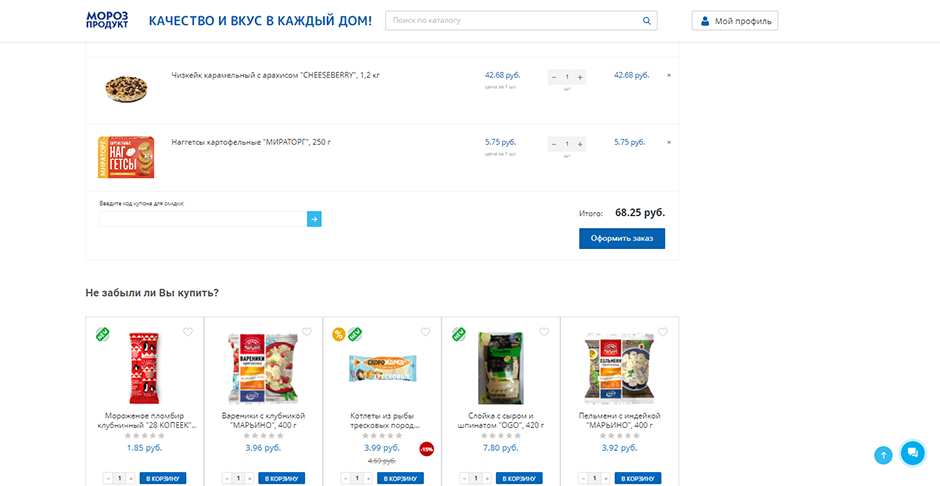Open the Наггетсы картофельные product link
The width and height of the screenshot is (940, 486).
[x=251, y=143]
